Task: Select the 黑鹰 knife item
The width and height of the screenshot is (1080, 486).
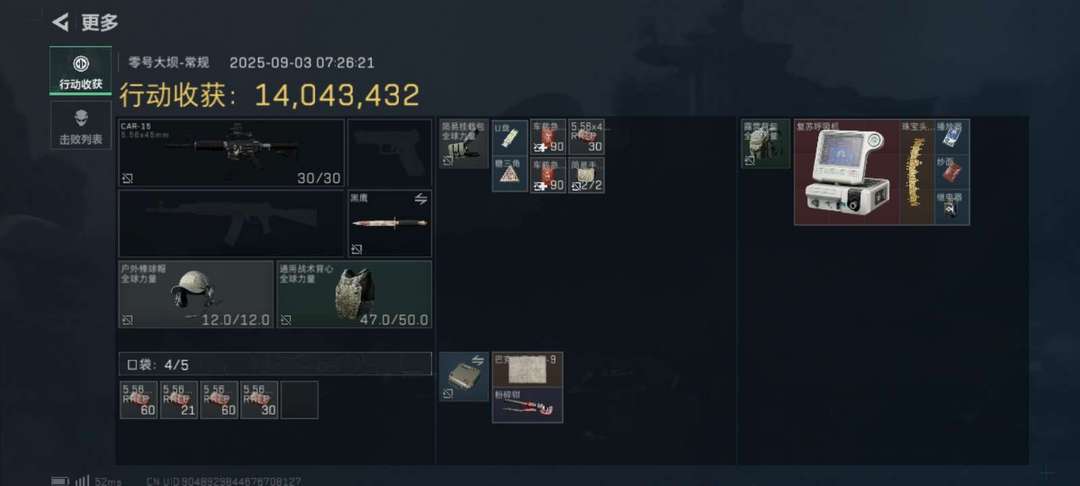Action: [390, 224]
